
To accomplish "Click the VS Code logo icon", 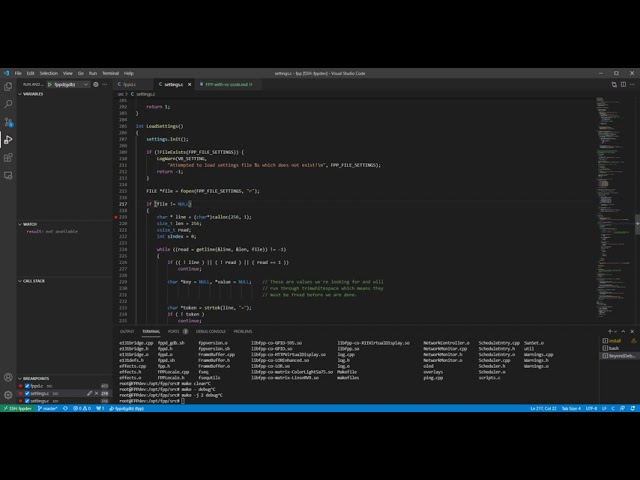I will [x=6, y=73].
